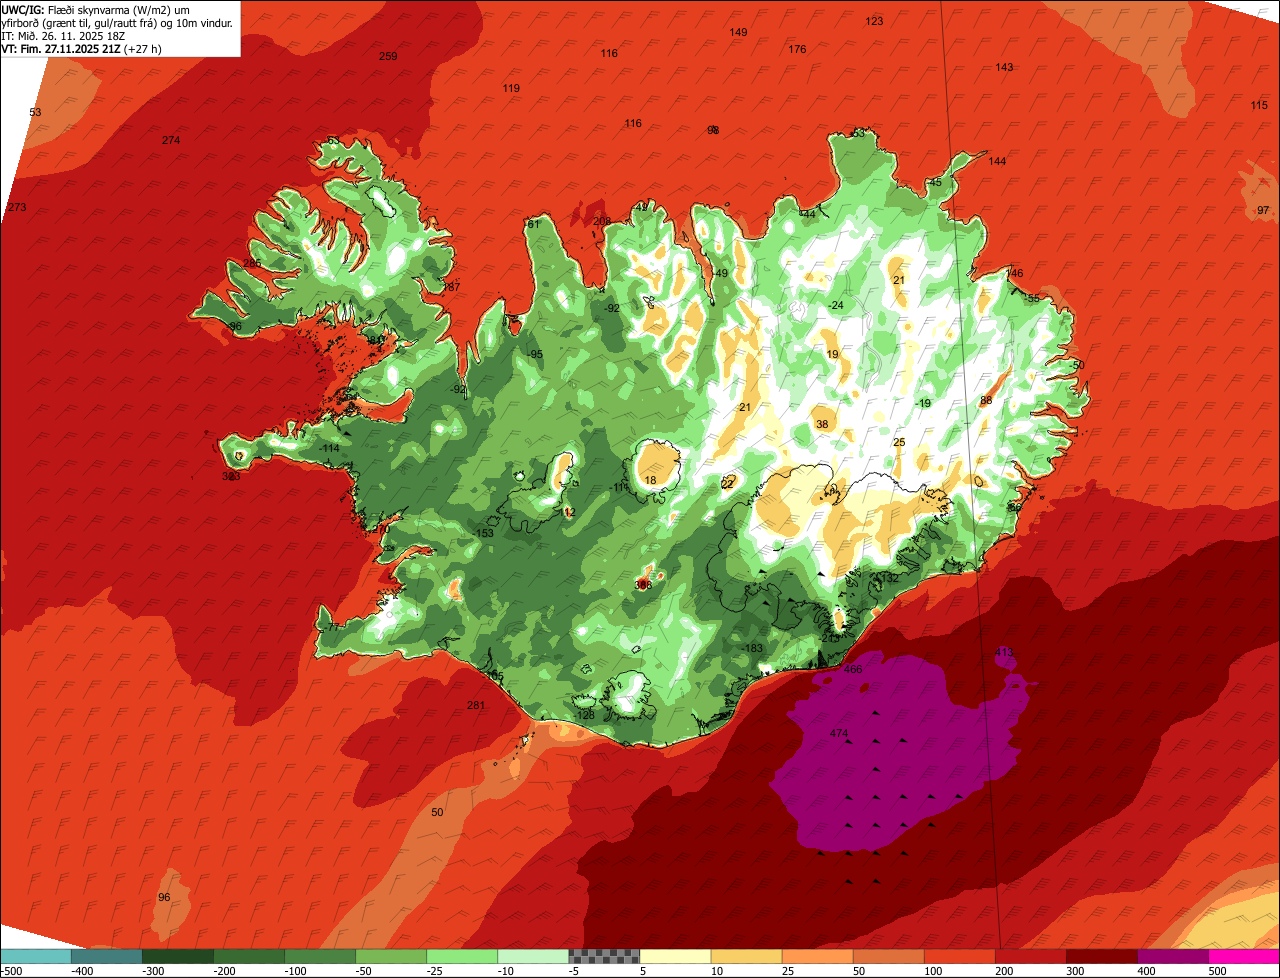Click the ocean value 123 north of Iceland

pos(874,21)
